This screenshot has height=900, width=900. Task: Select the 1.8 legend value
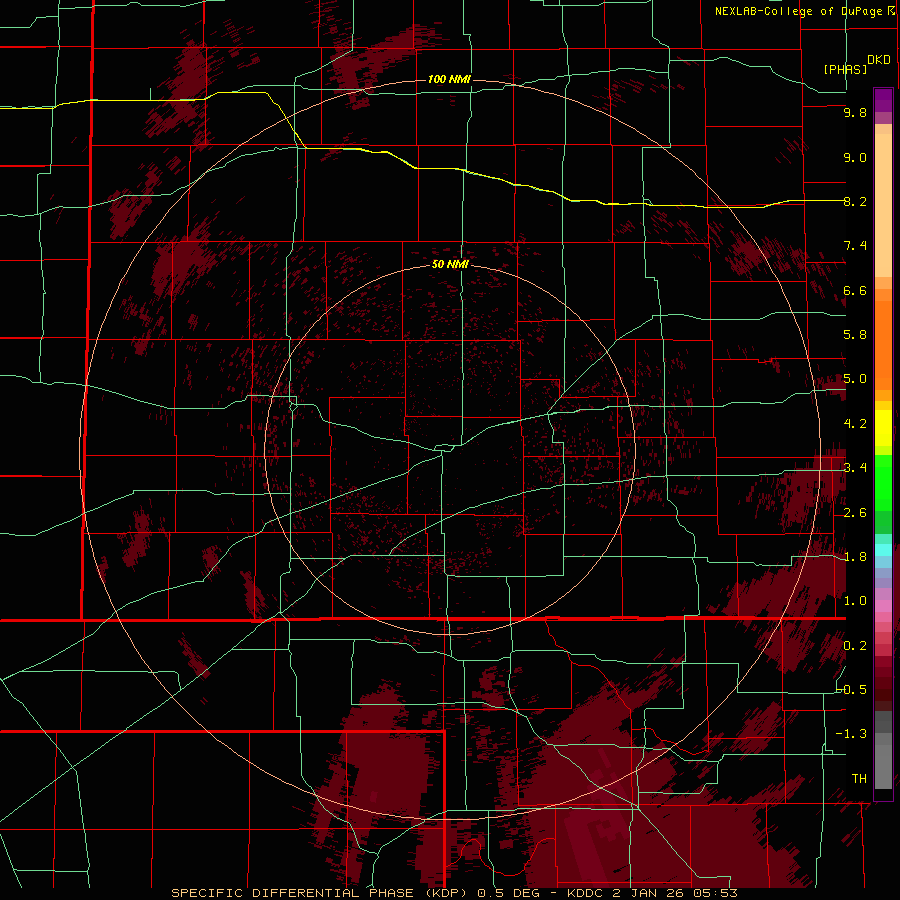point(855,557)
